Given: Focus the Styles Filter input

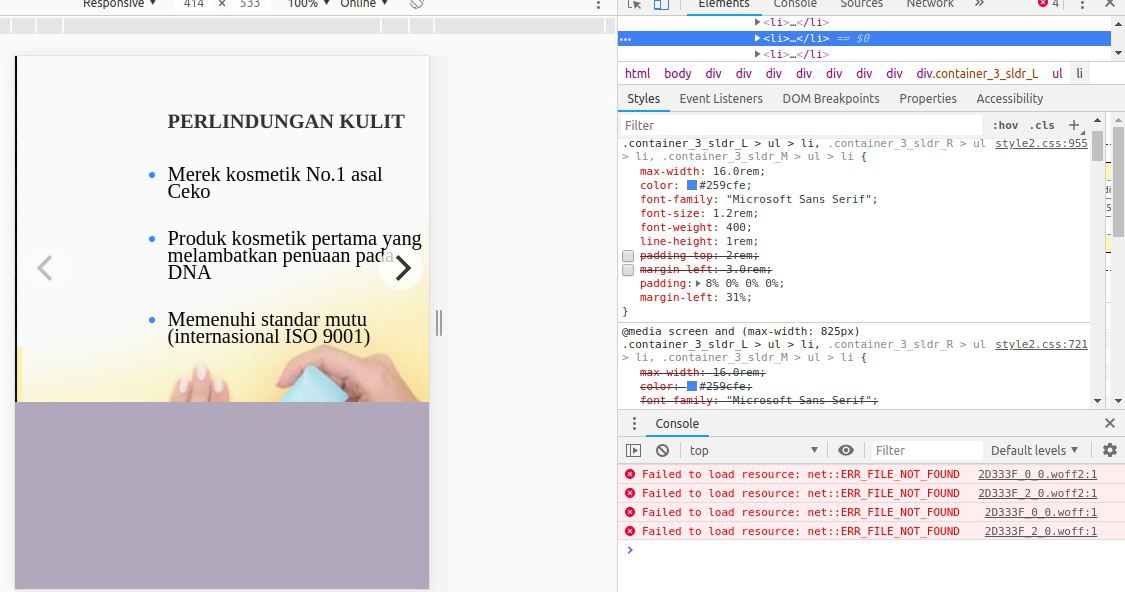Looking at the screenshot, I should pos(800,125).
